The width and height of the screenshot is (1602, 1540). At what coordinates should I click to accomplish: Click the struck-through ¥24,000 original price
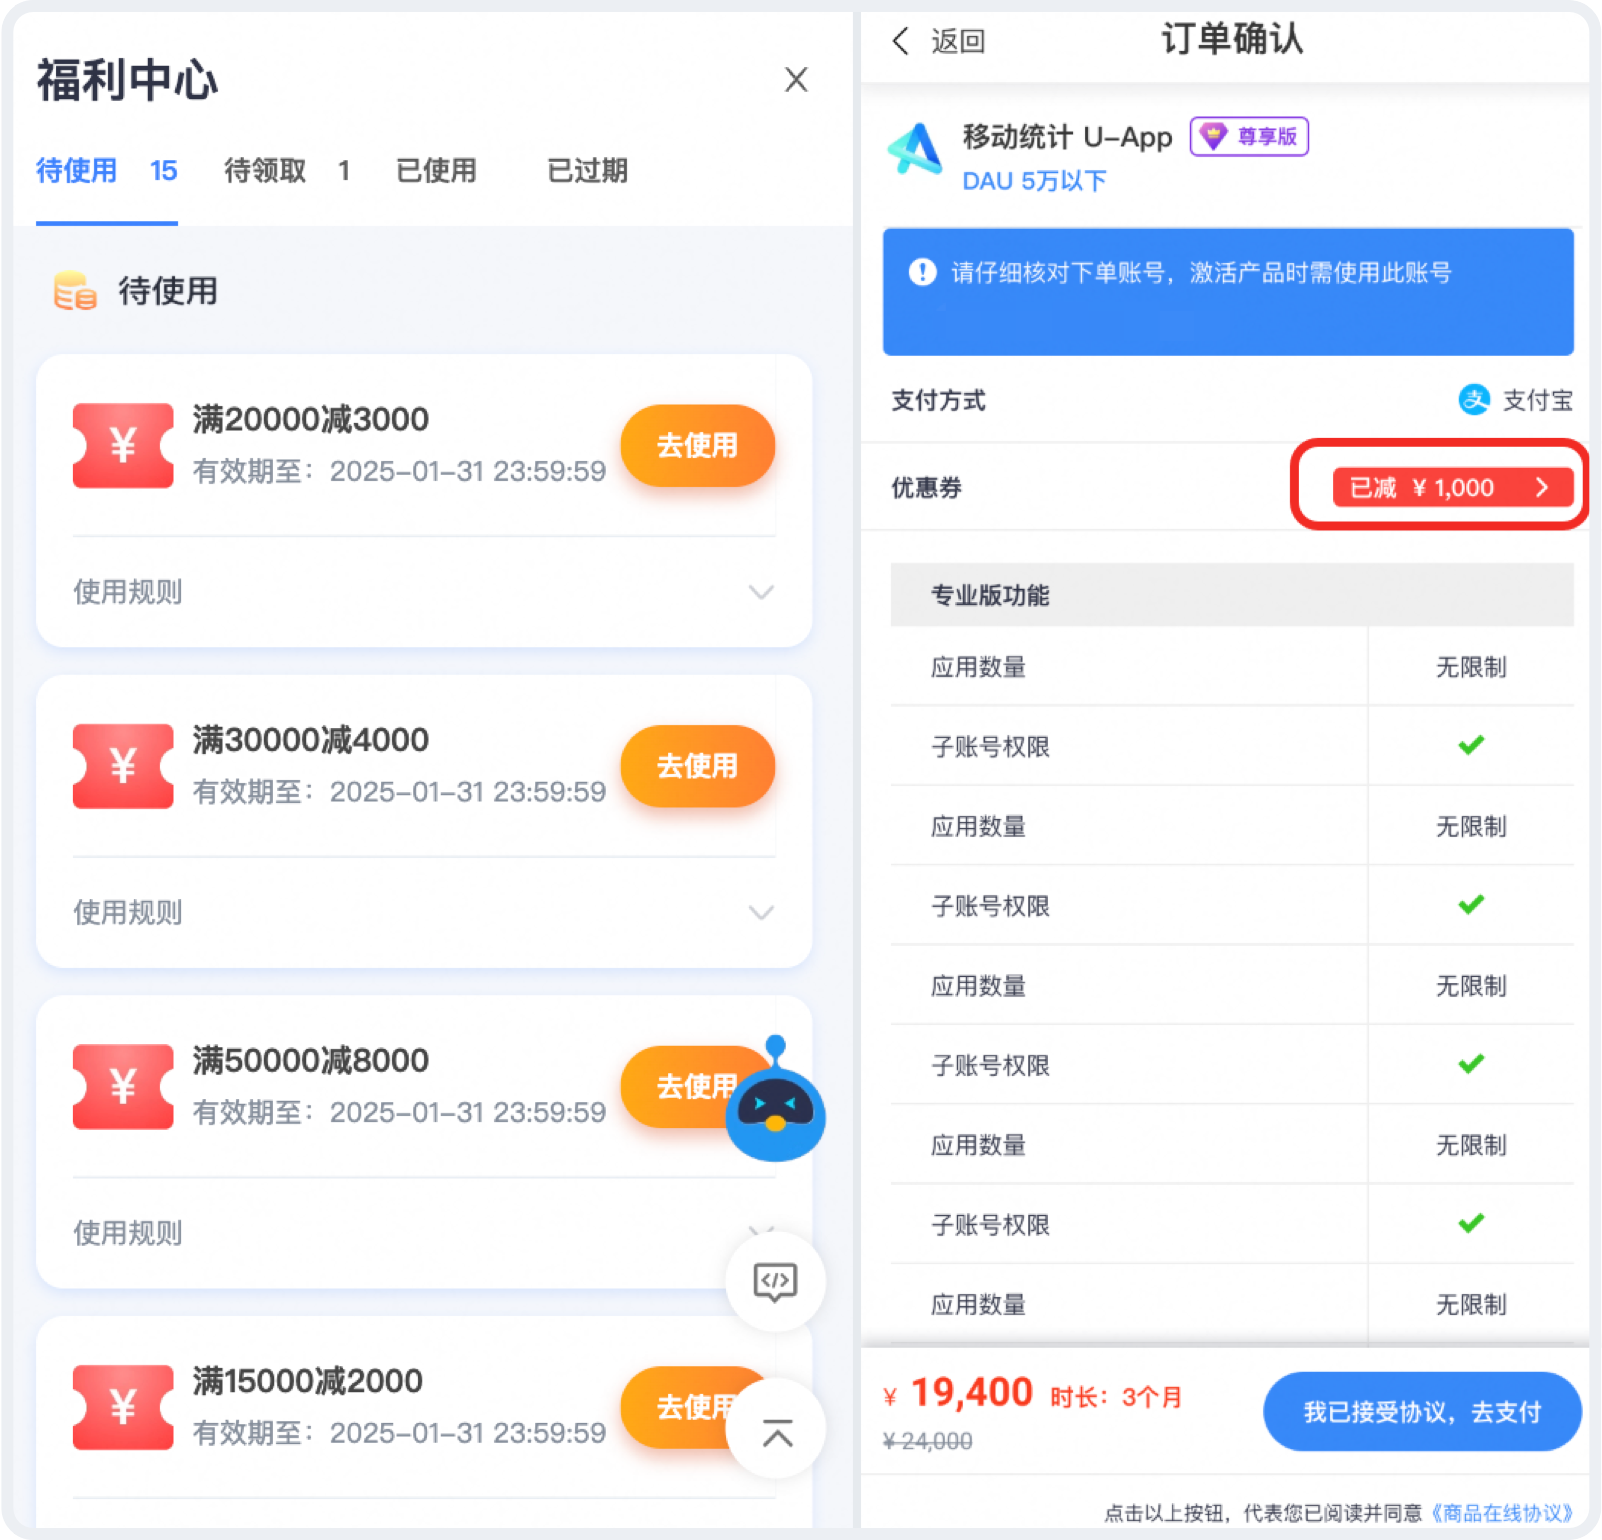click(927, 1441)
